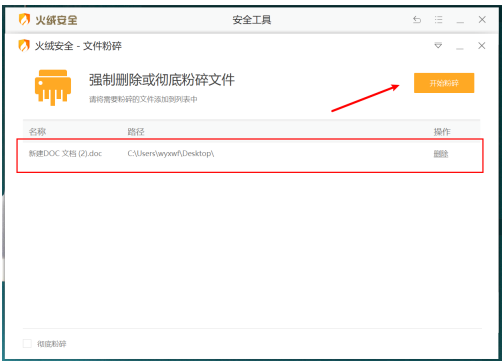Click the 火绒安全 logo in 安全工具 title bar
Screen dimensions: 504x363
48,20
